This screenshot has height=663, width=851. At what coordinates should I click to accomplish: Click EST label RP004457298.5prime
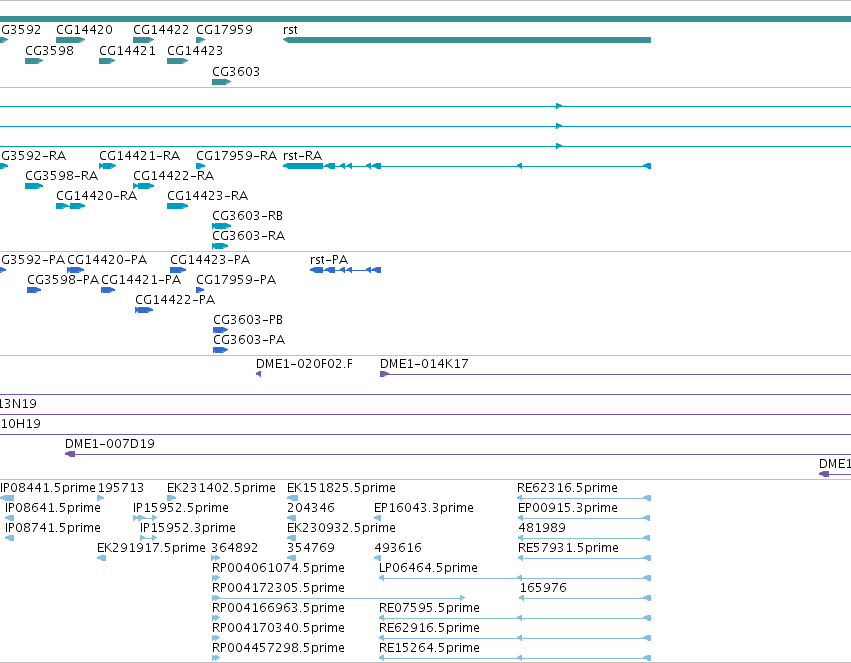(x=278, y=649)
